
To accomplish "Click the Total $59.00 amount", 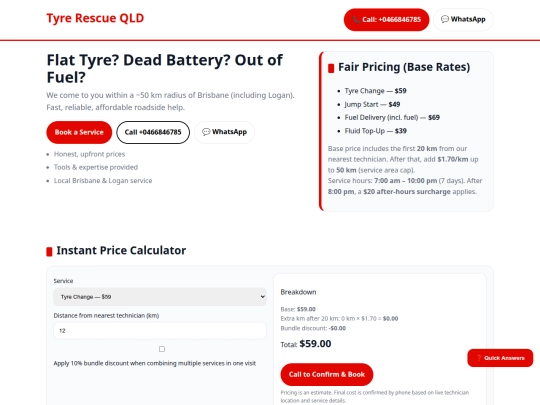I will click(x=315, y=344).
